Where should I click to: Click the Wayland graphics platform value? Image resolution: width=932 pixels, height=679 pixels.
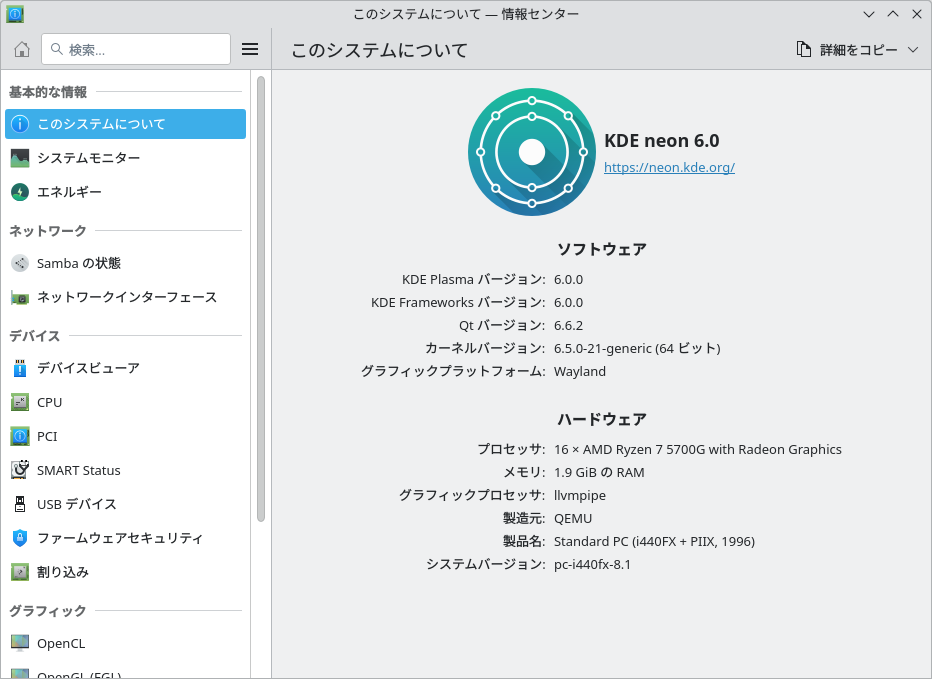pyautogui.click(x=580, y=372)
